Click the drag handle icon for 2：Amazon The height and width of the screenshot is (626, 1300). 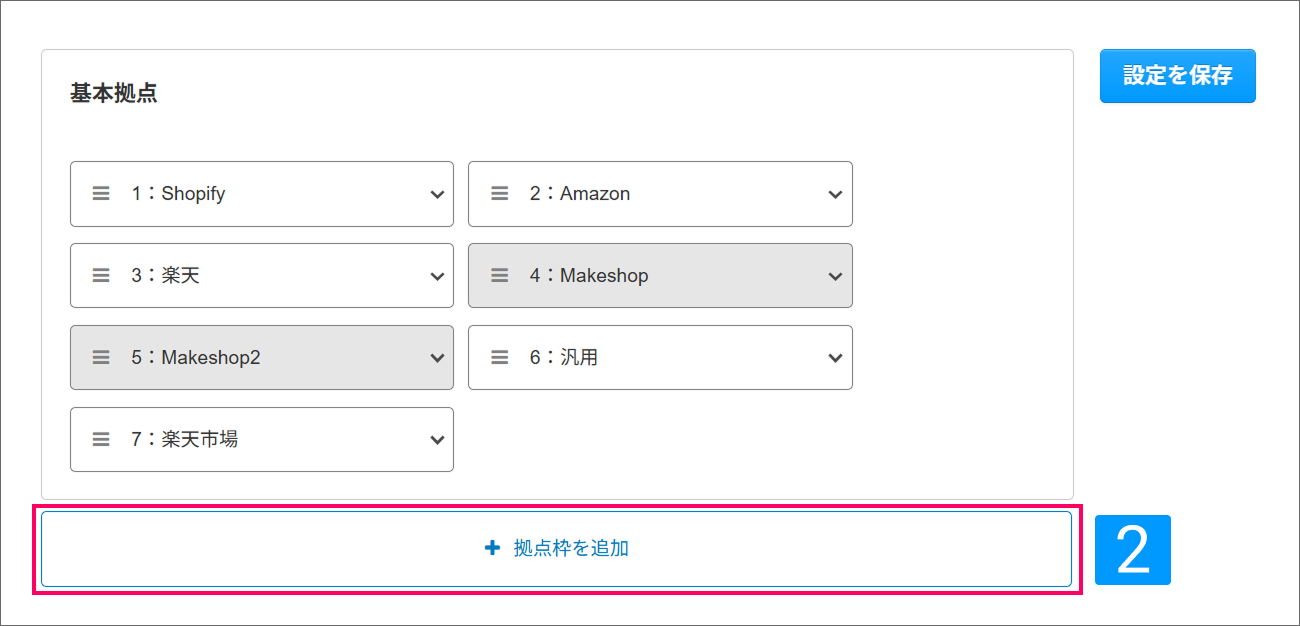pyautogui.click(x=500, y=194)
